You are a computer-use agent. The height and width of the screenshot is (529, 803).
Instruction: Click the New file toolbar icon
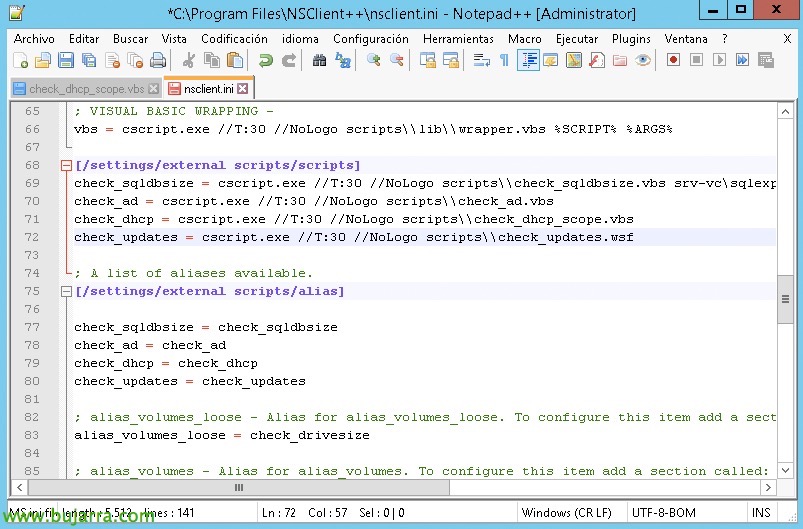click(x=20, y=60)
